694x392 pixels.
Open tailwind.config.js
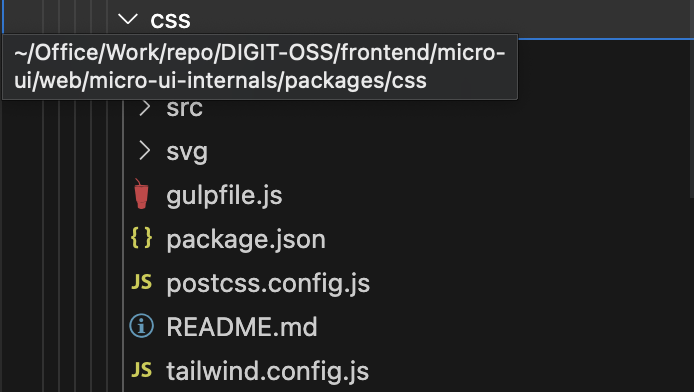point(268,371)
